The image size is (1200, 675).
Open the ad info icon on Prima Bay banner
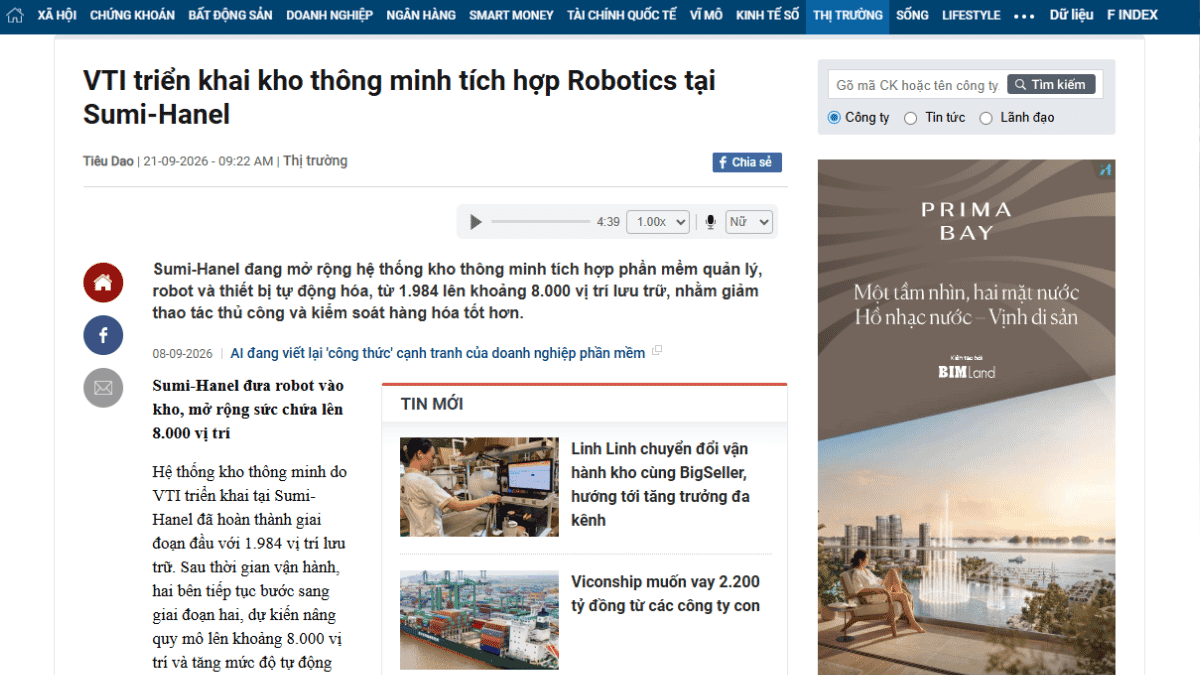tap(1105, 170)
